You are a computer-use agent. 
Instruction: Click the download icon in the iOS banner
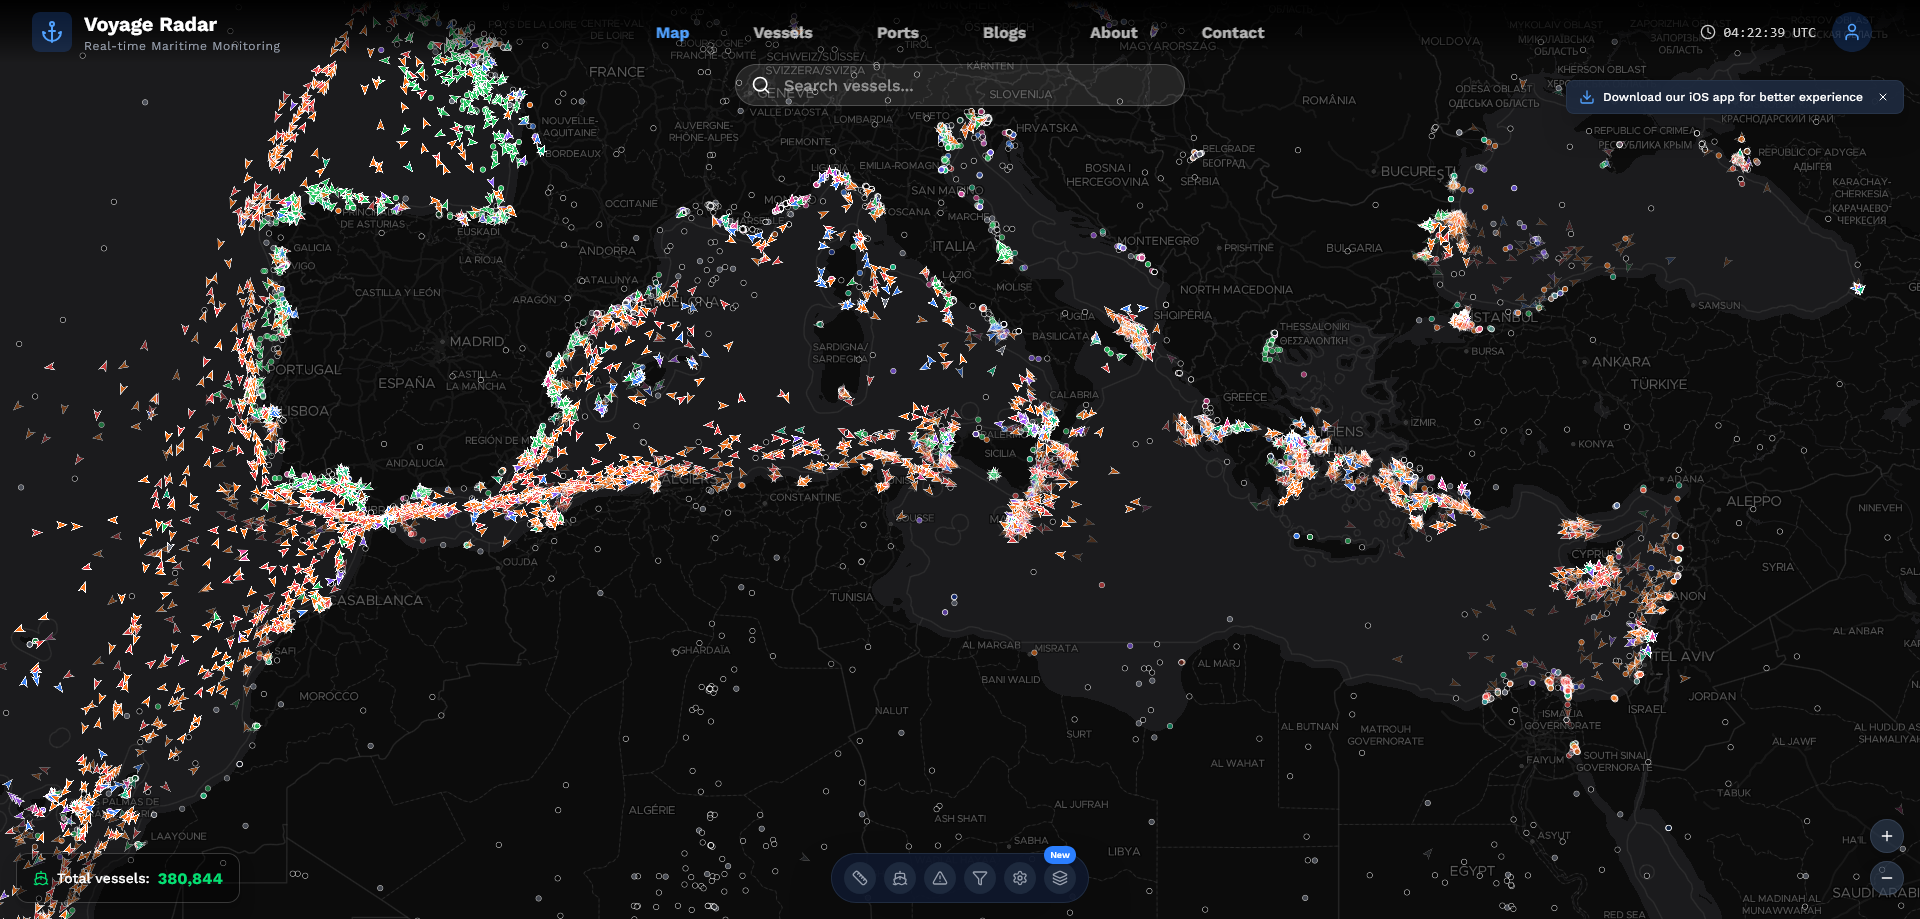(1588, 97)
